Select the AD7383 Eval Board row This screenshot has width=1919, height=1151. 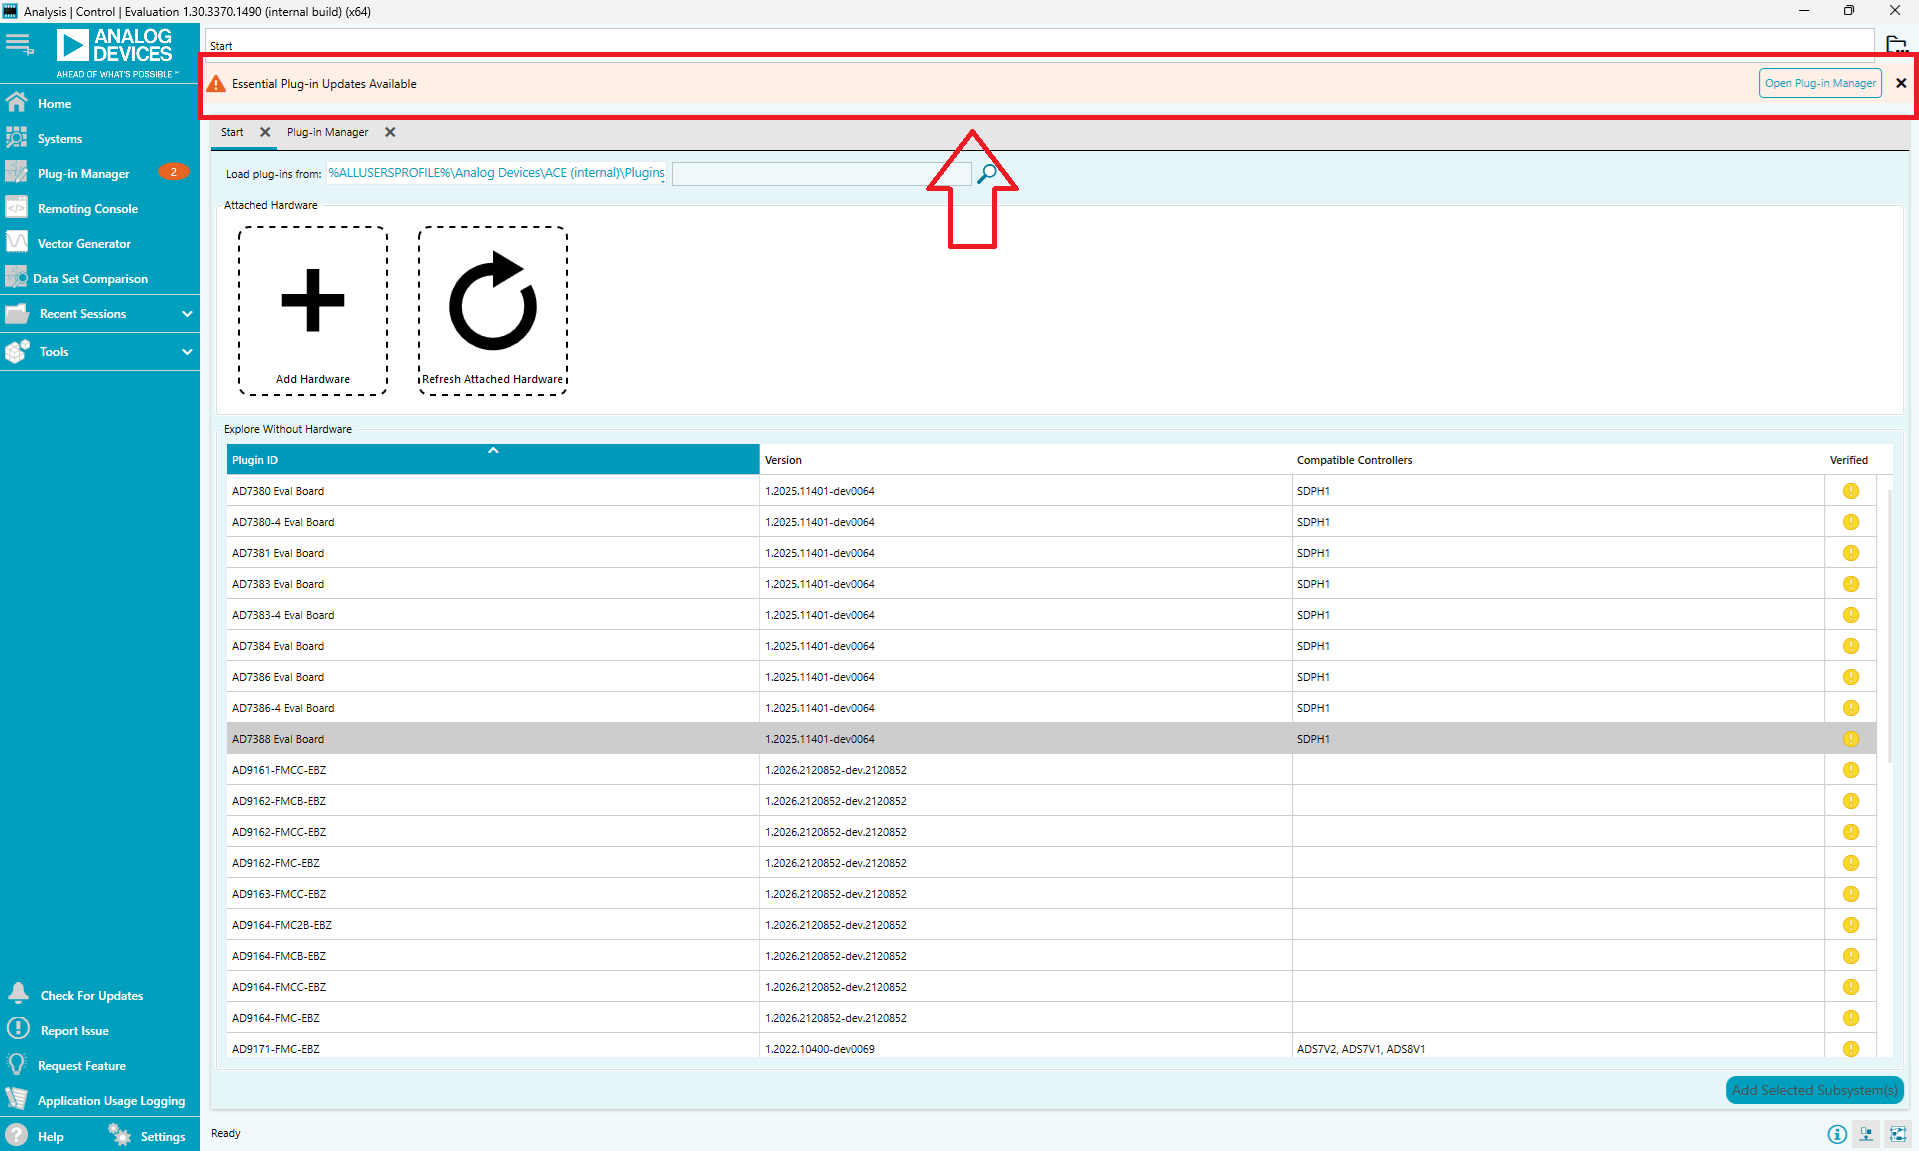pyautogui.click(x=1051, y=584)
